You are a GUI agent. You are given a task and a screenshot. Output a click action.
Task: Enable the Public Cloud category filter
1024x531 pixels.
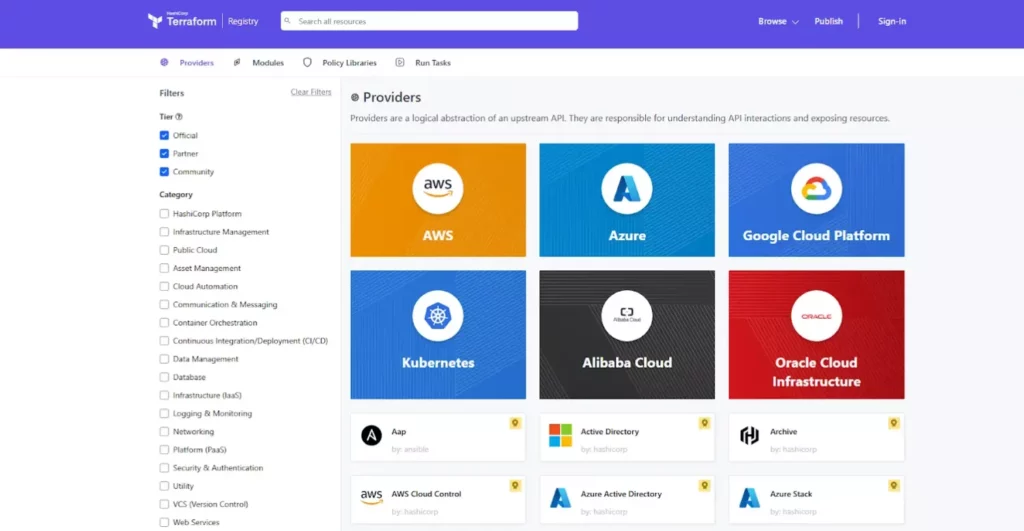point(164,250)
